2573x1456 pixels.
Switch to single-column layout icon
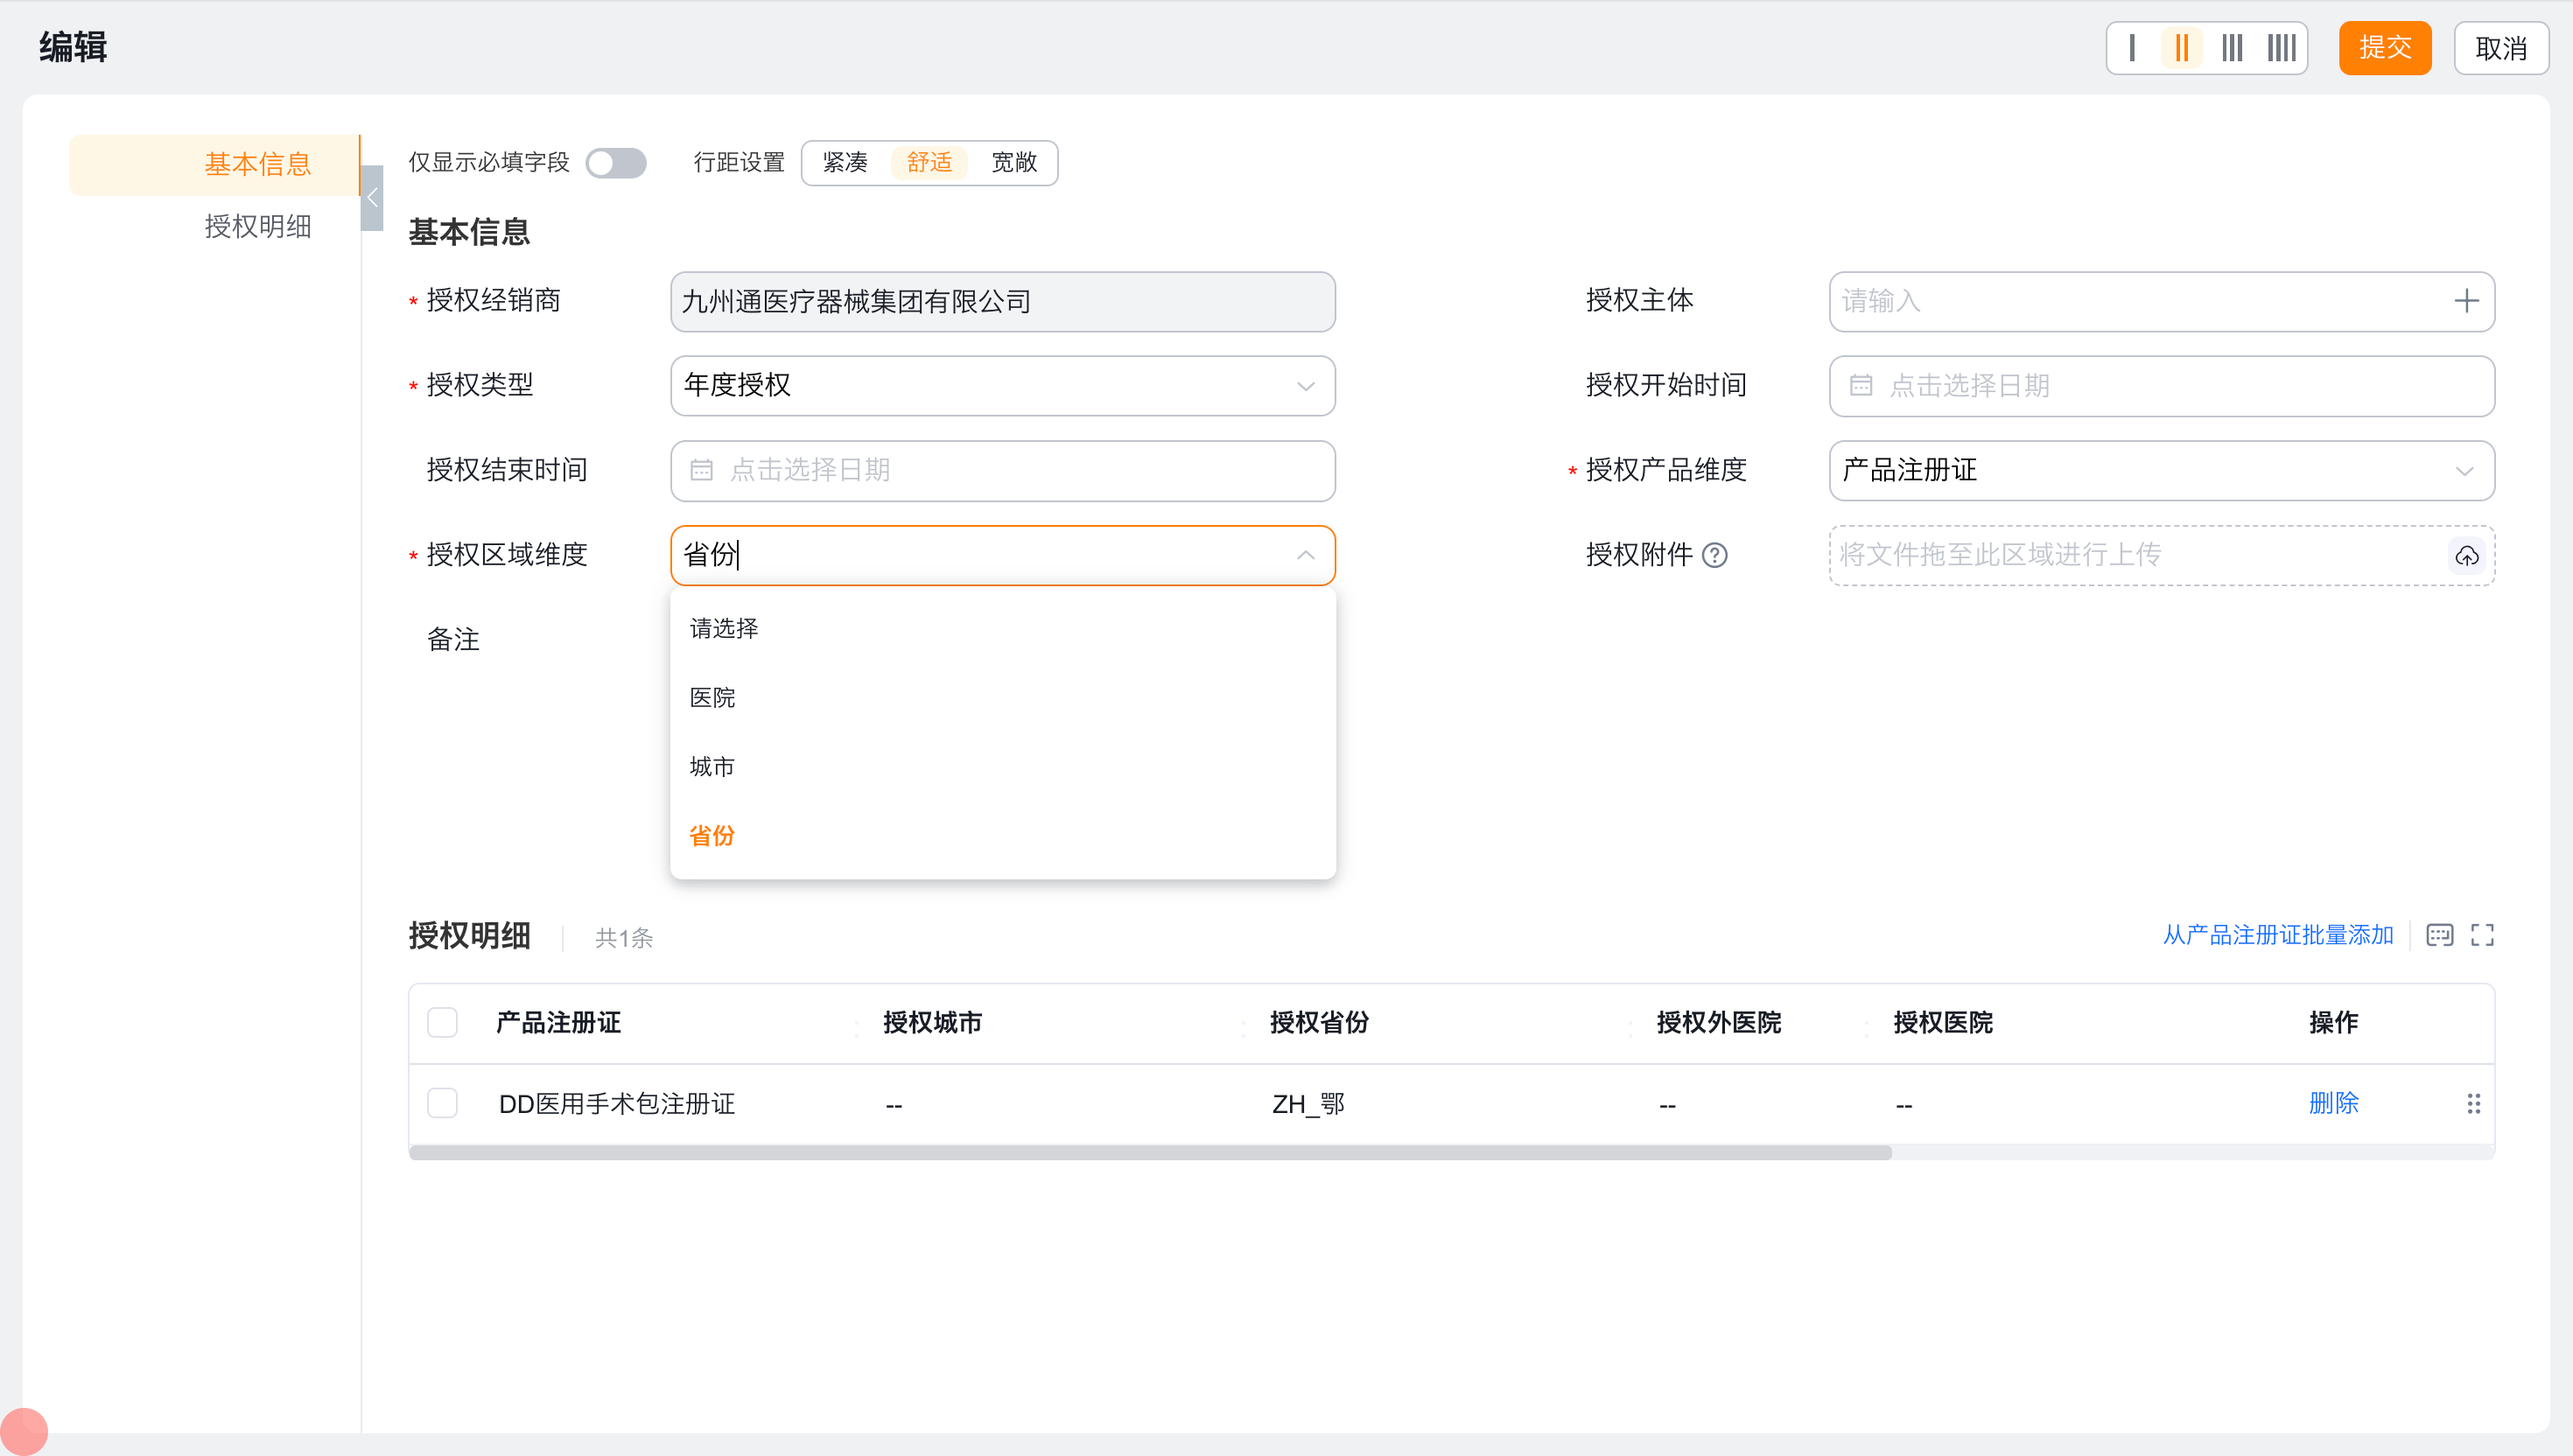[x=2132, y=48]
